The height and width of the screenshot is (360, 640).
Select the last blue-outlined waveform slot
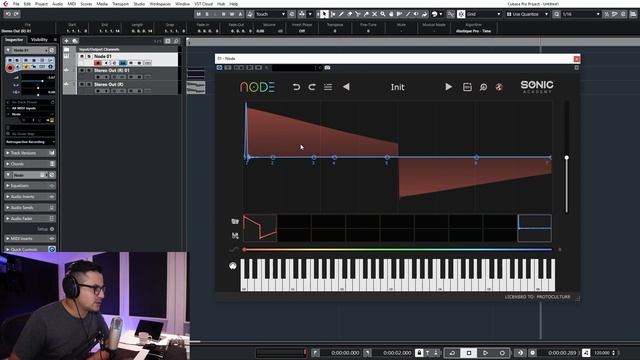click(535, 228)
